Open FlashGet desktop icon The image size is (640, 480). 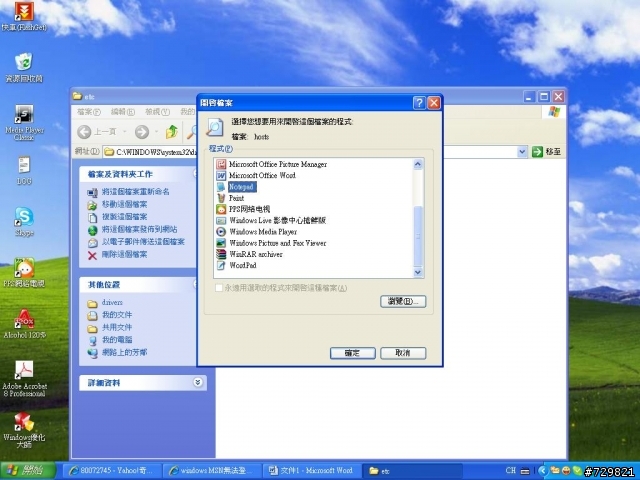24,16
